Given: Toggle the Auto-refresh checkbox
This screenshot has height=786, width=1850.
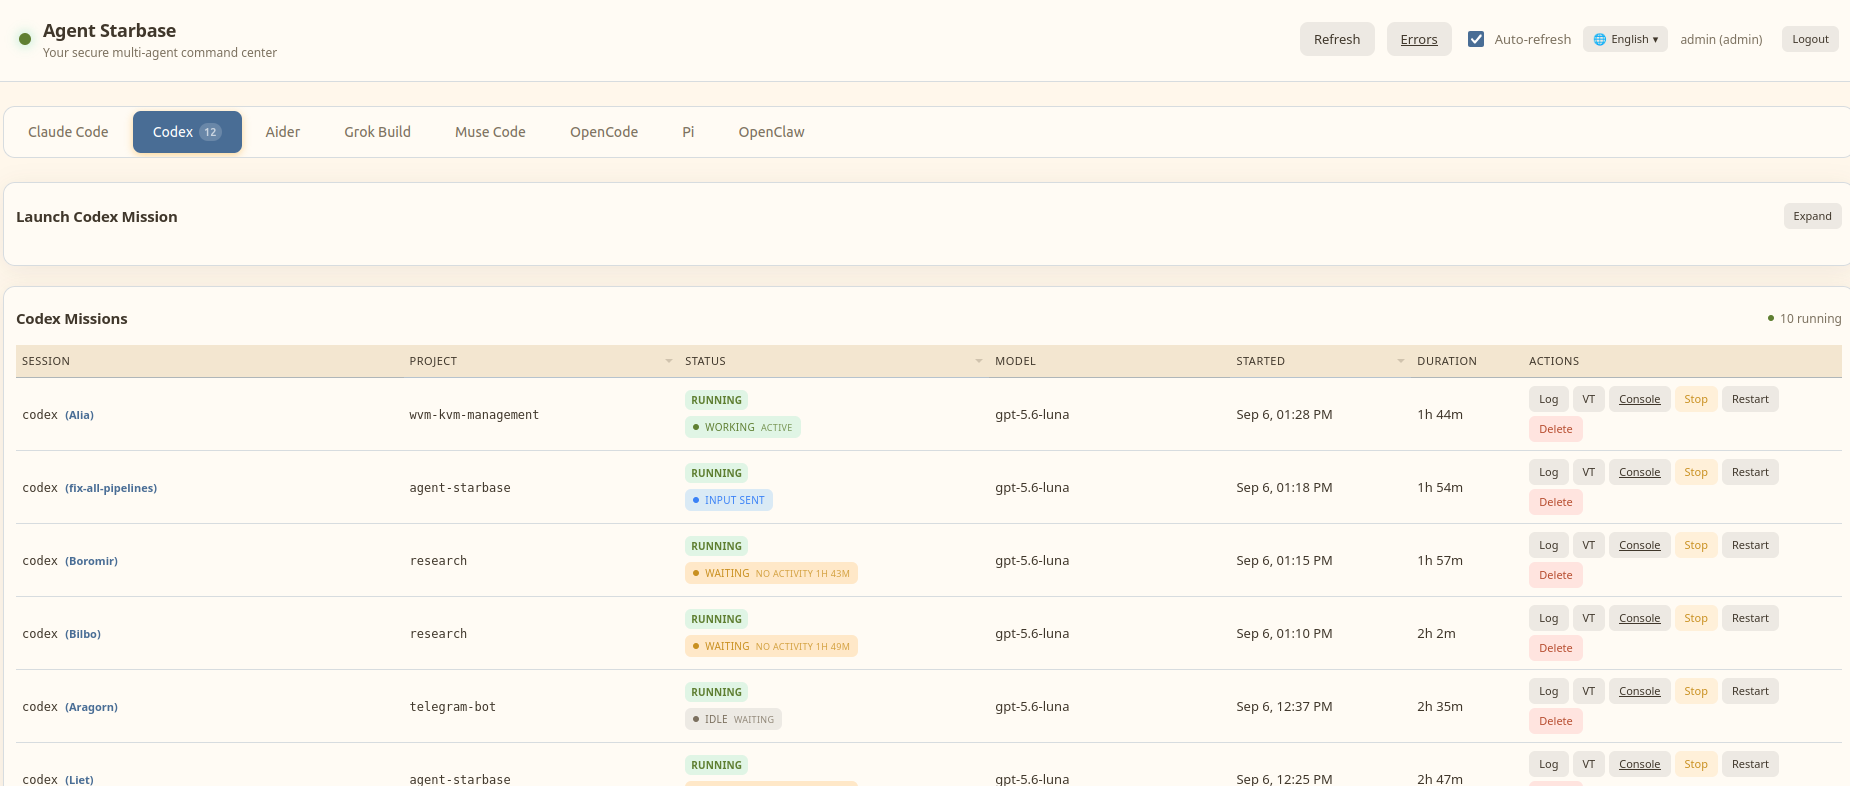Looking at the screenshot, I should coord(1476,39).
